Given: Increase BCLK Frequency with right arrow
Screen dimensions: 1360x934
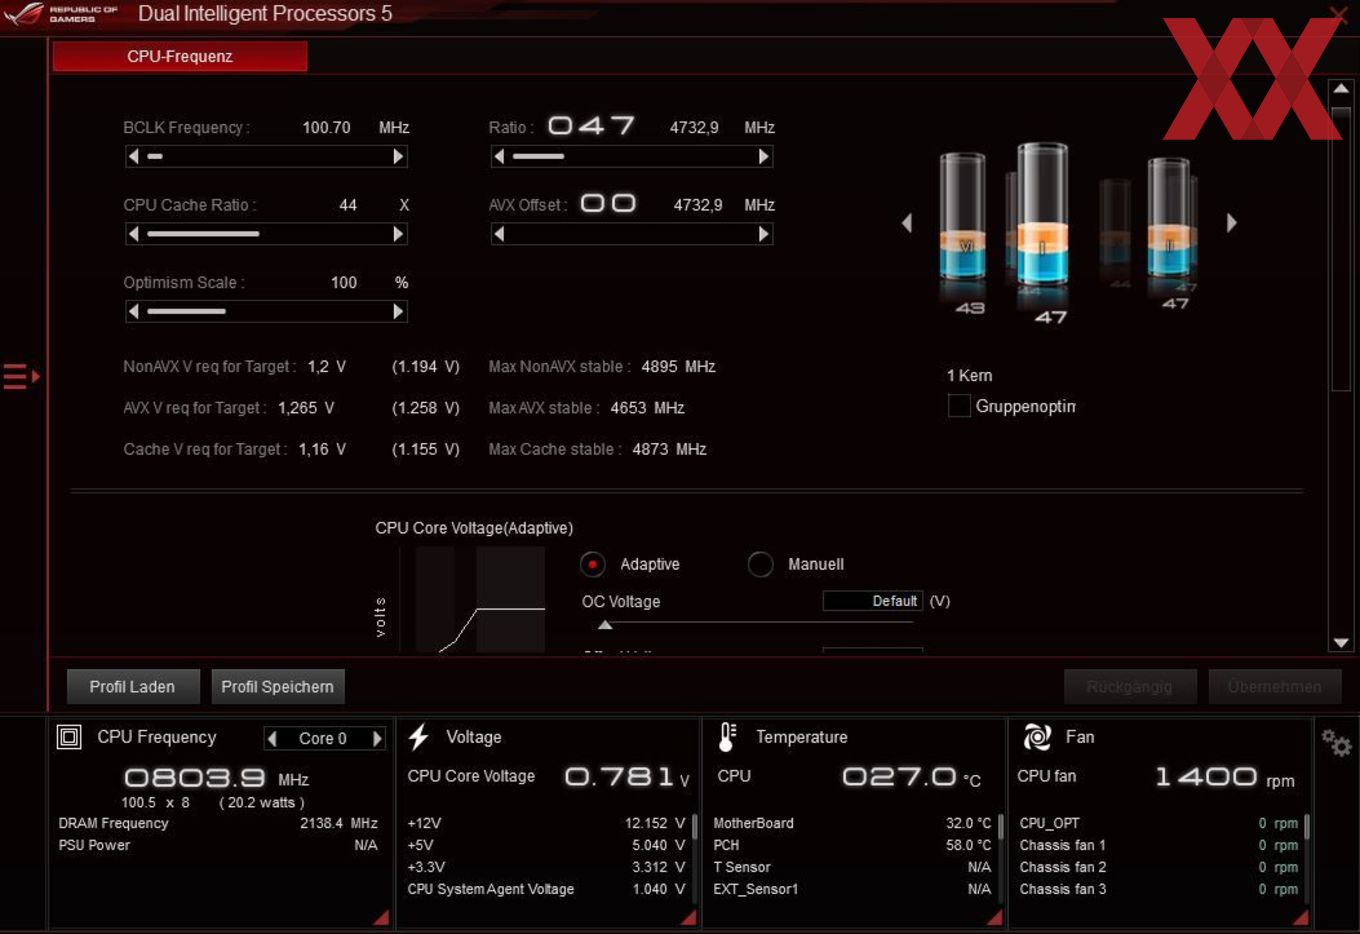Looking at the screenshot, I should click(x=398, y=156).
